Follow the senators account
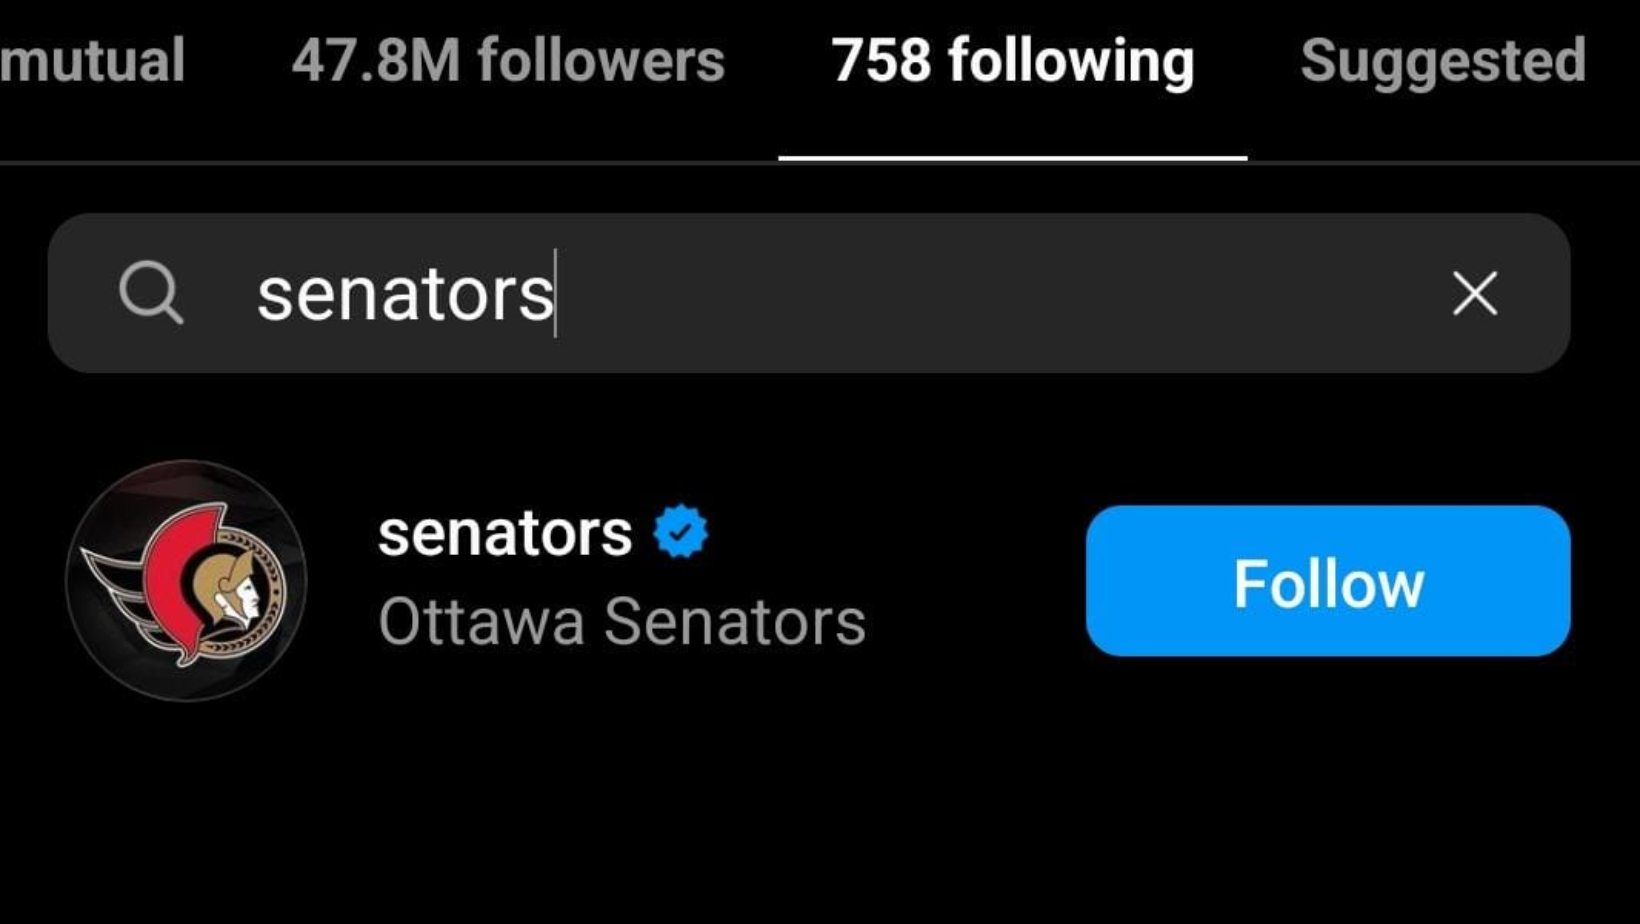The height and width of the screenshot is (924, 1640). coord(1327,581)
